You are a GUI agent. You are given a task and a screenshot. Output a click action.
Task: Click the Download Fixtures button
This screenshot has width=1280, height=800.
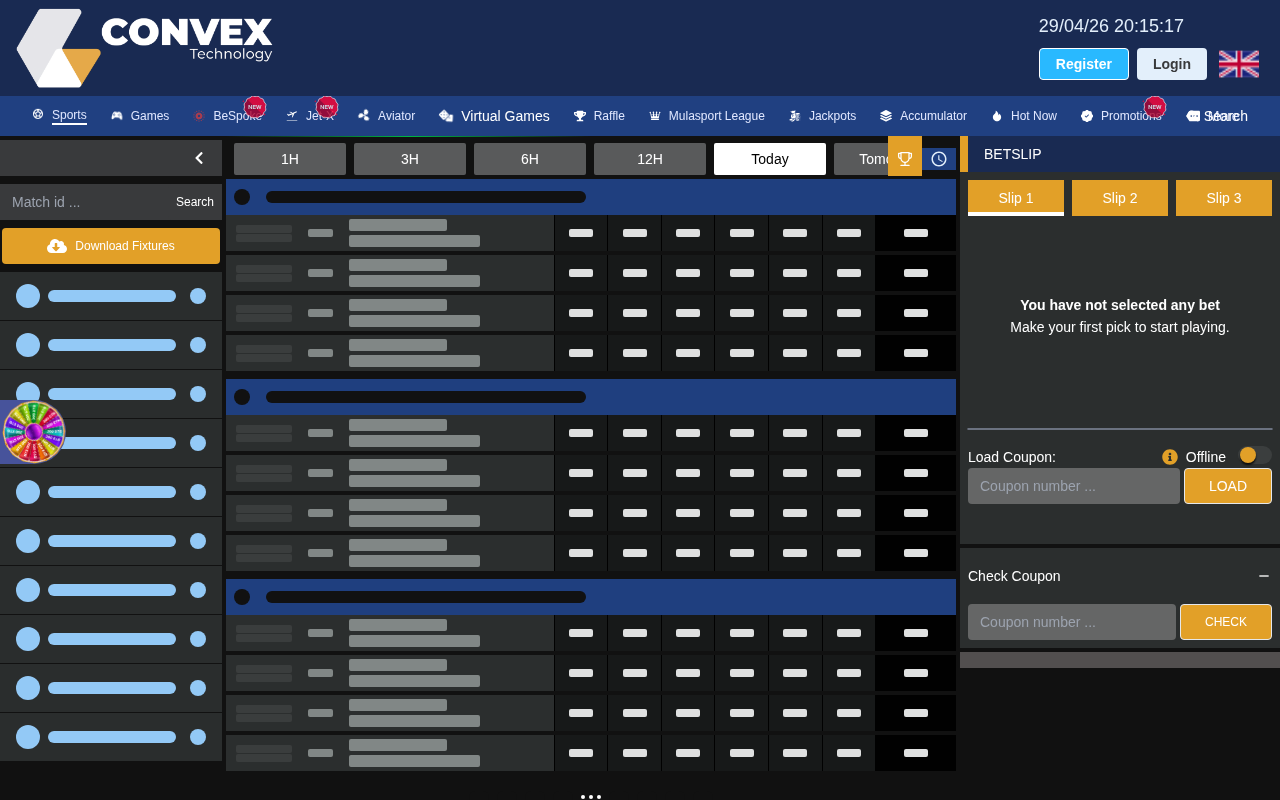111,246
